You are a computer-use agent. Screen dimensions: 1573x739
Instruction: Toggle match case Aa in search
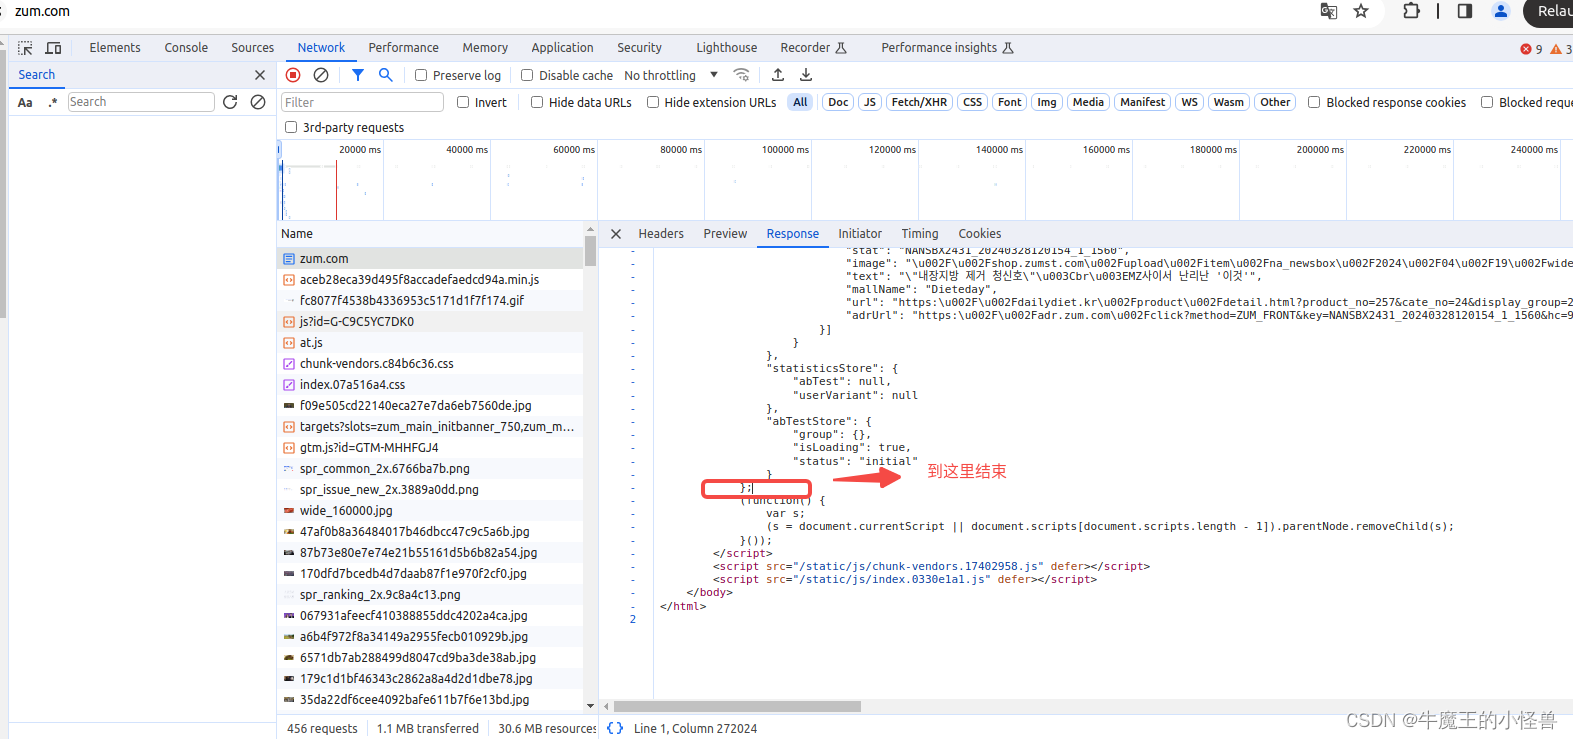(25, 102)
